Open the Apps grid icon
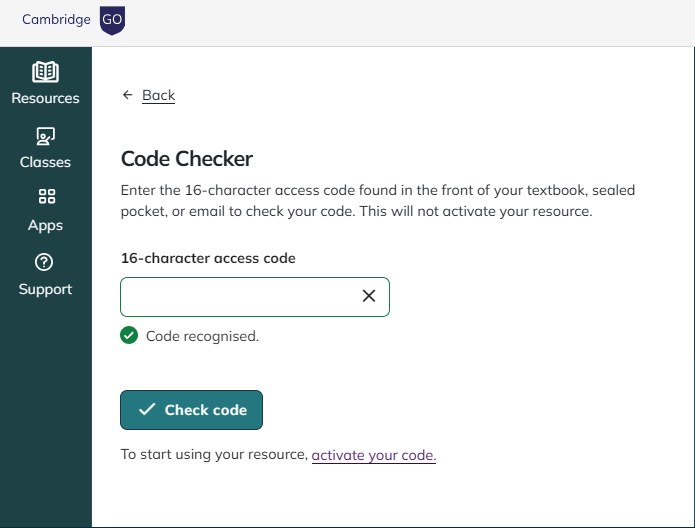 point(45,198)
